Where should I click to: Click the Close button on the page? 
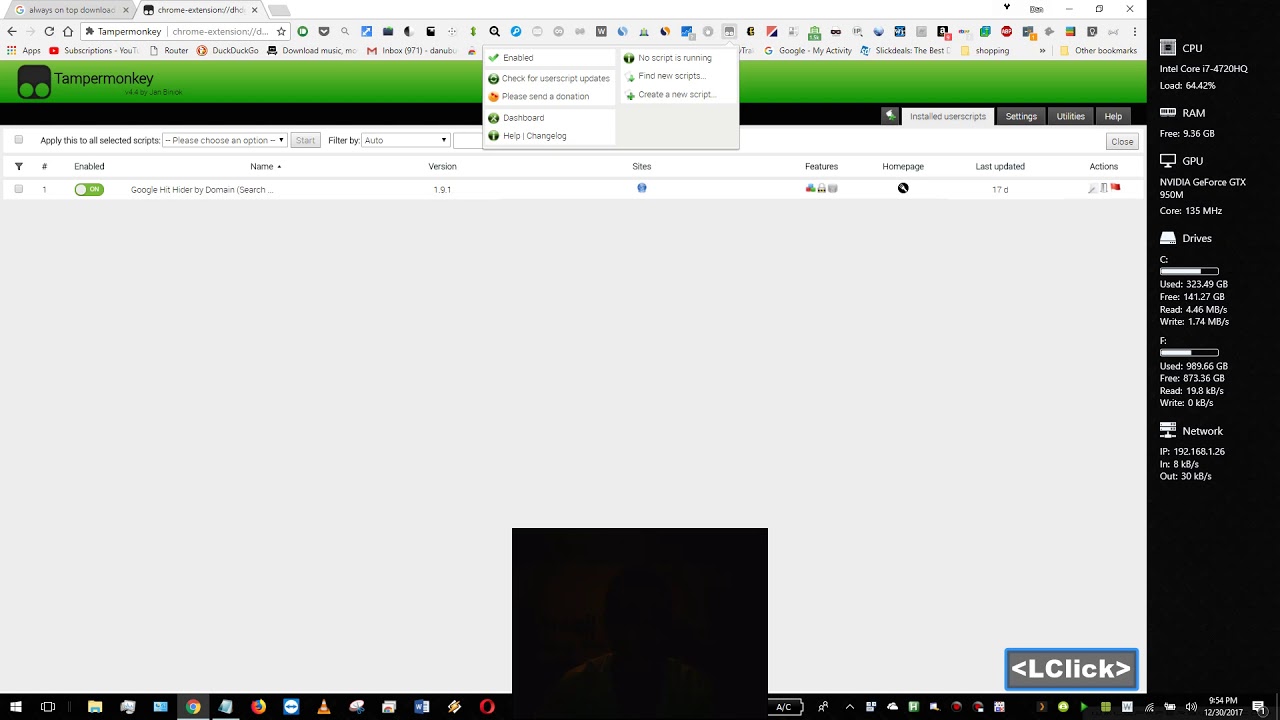click(1122, 142)
